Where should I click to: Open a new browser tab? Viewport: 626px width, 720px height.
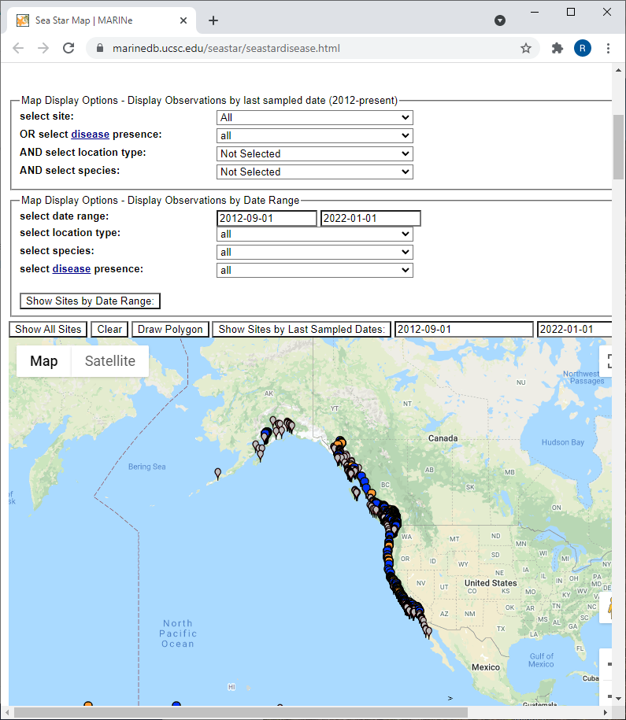pyautogui.click(x=213, y=21)
